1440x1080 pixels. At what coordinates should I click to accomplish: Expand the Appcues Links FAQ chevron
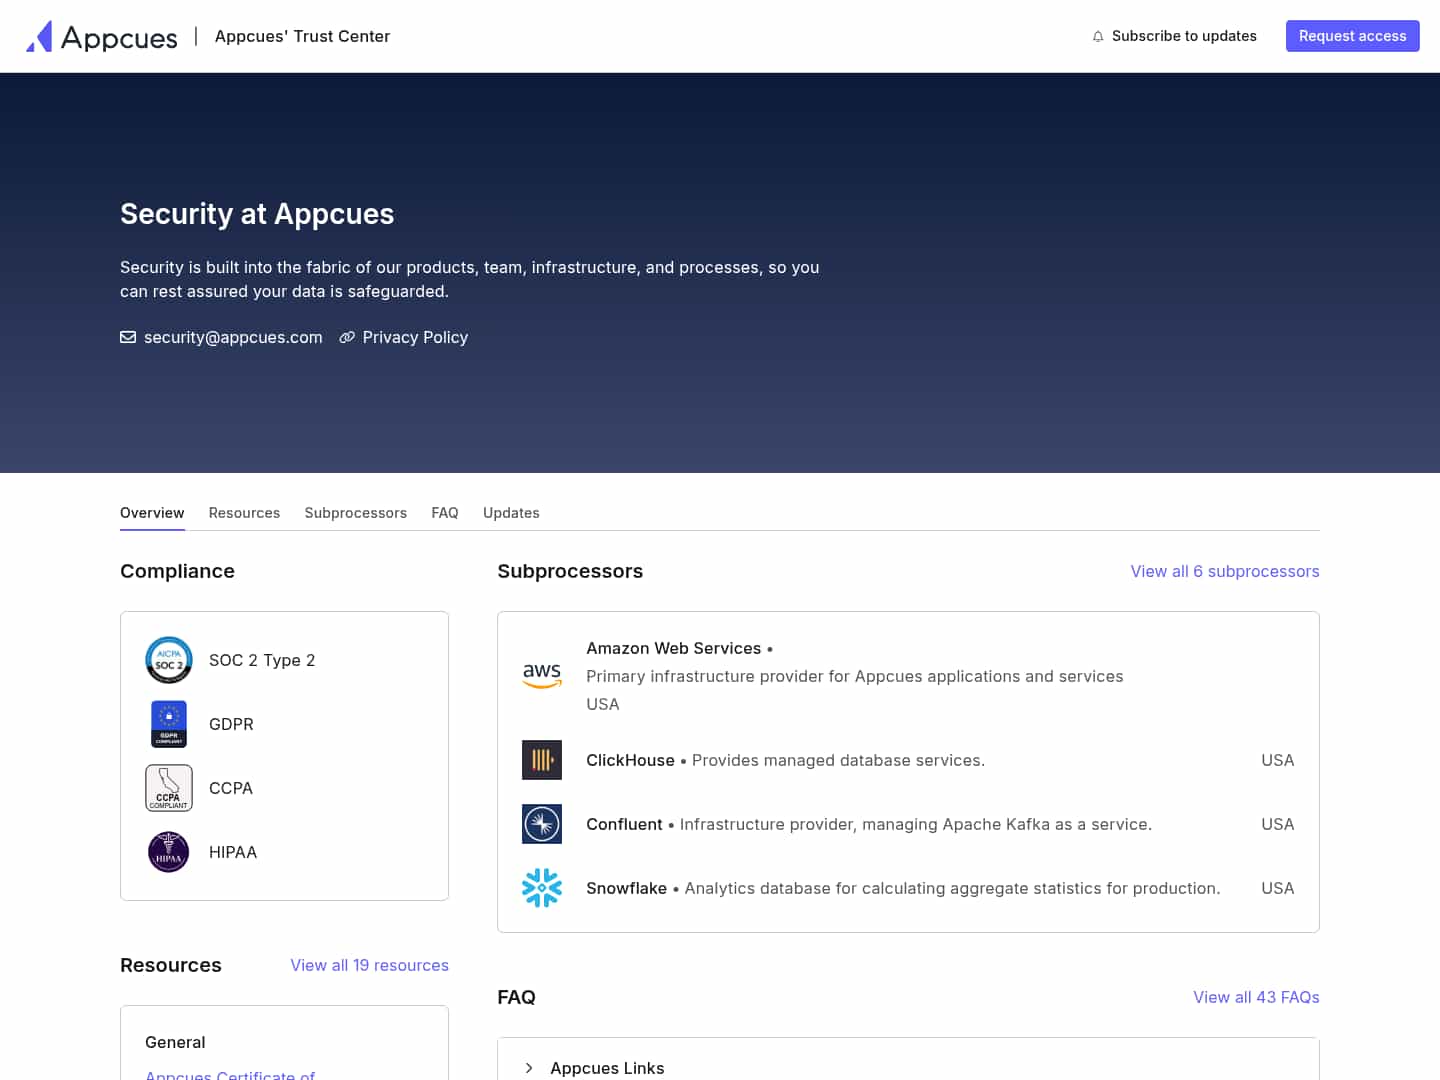pyautogui.click(x=529, y=1068)
